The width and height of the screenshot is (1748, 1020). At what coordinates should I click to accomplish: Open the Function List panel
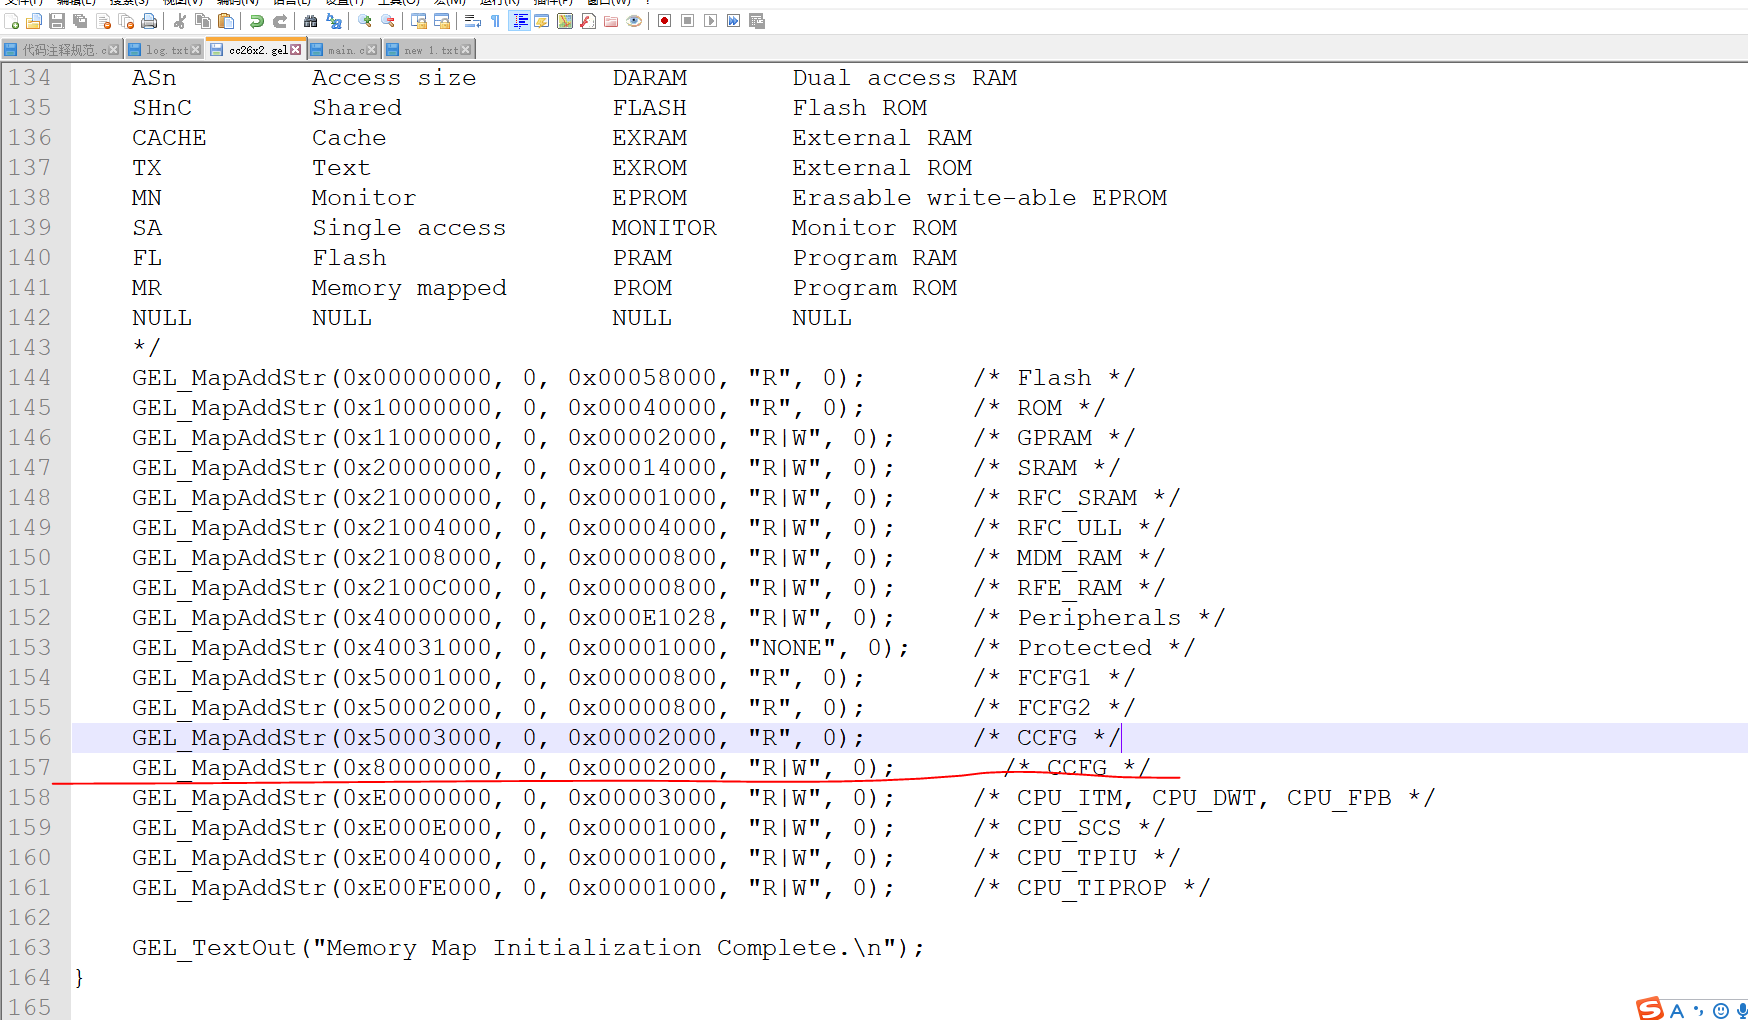[x=588, y=21]
